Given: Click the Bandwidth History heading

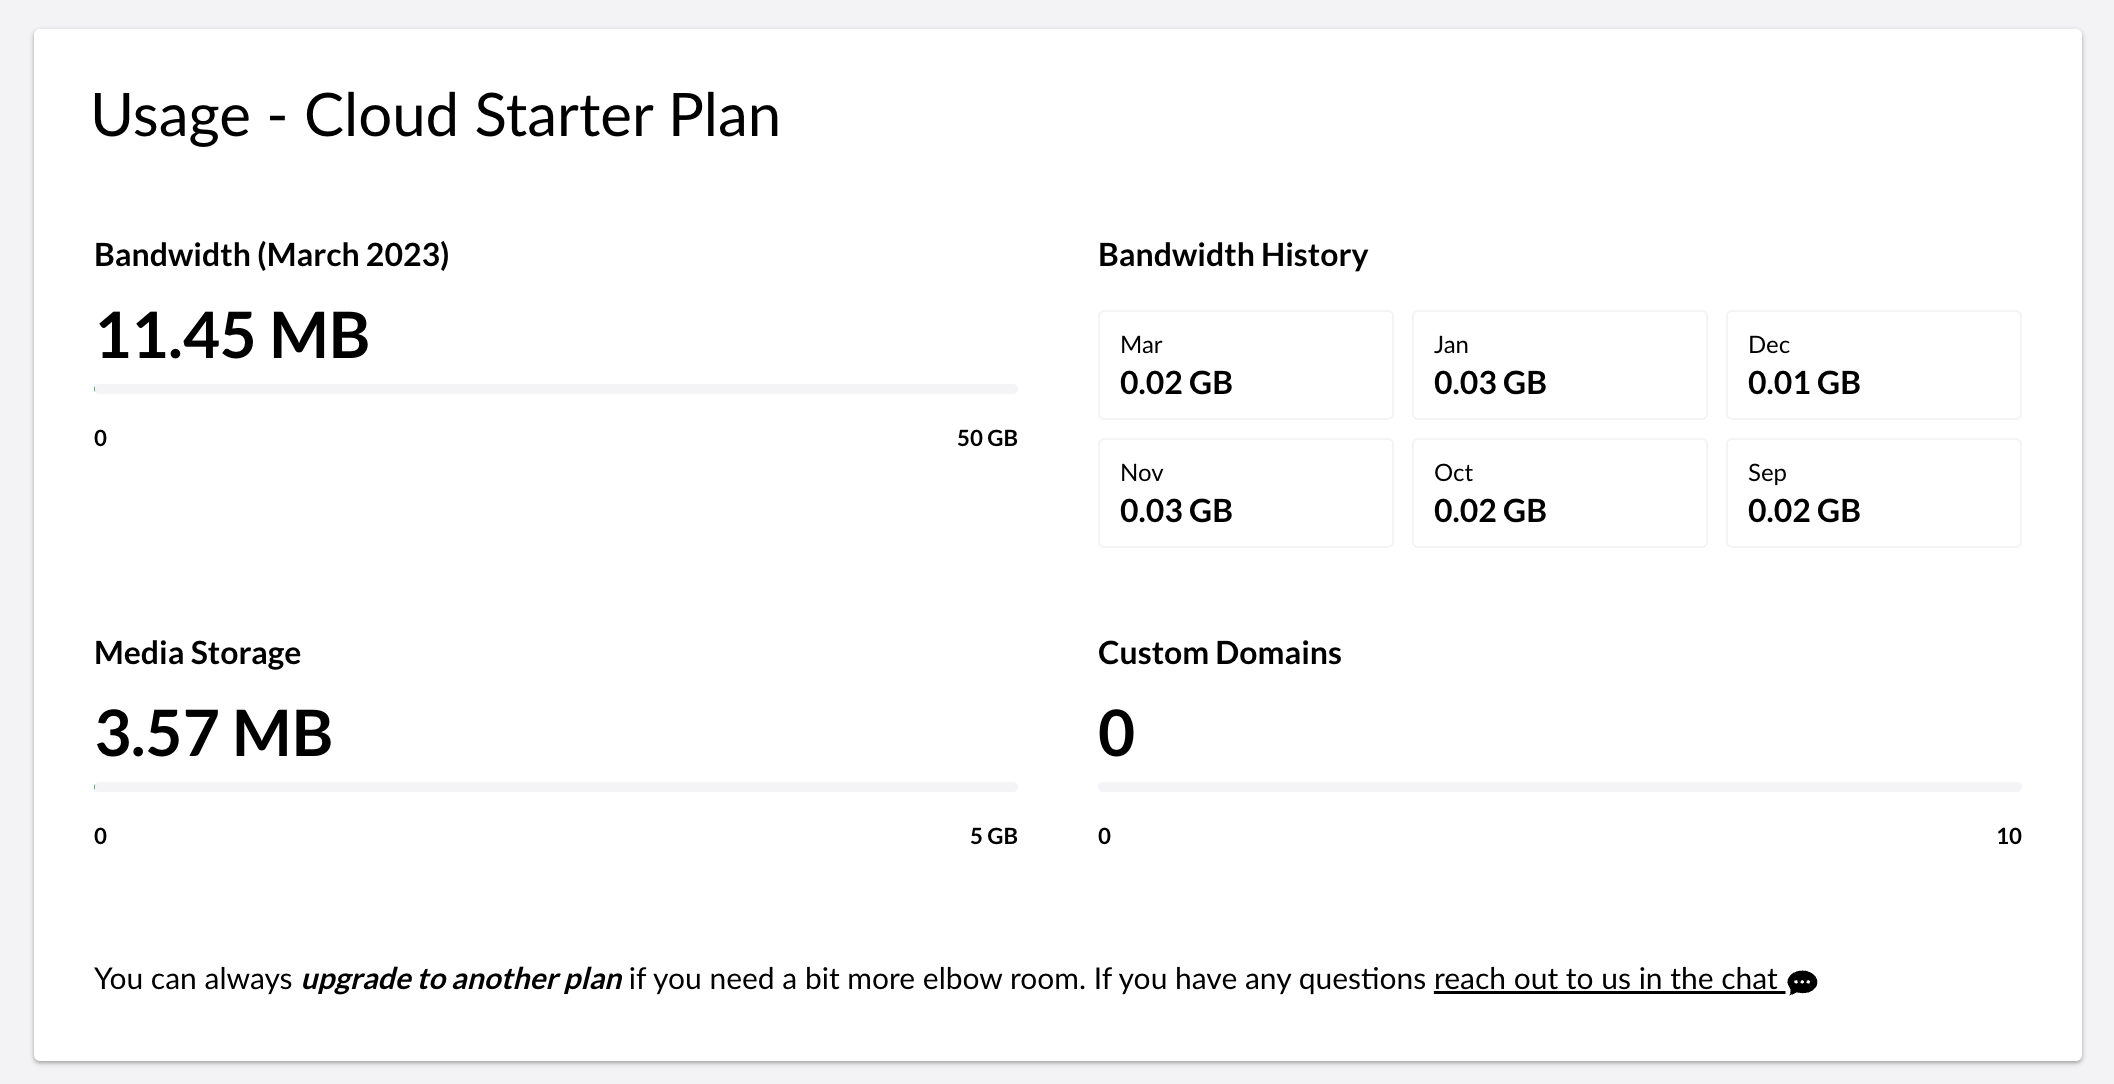Looking at the screenshot, I should [x=1233, y=255].
